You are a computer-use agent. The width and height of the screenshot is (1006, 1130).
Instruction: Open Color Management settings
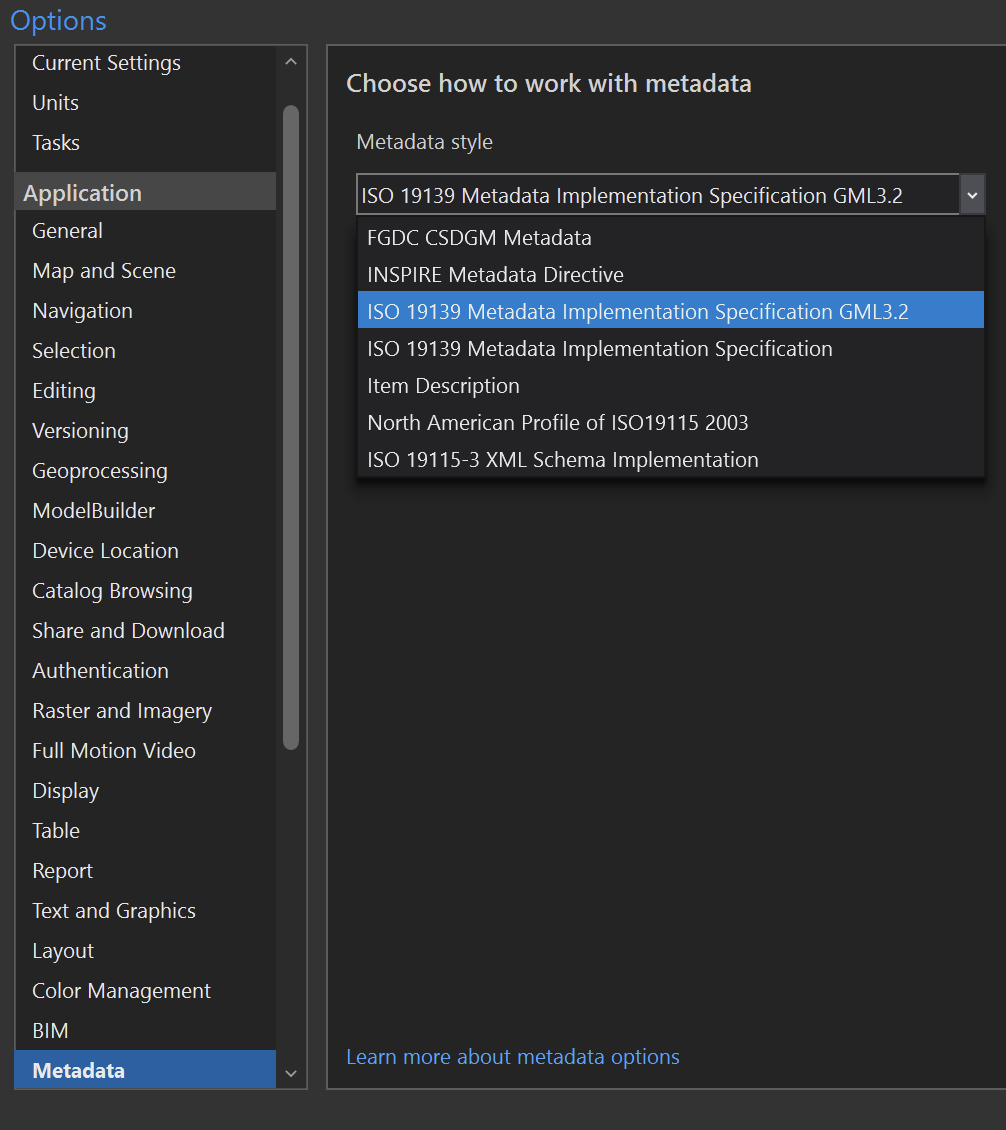121,991
